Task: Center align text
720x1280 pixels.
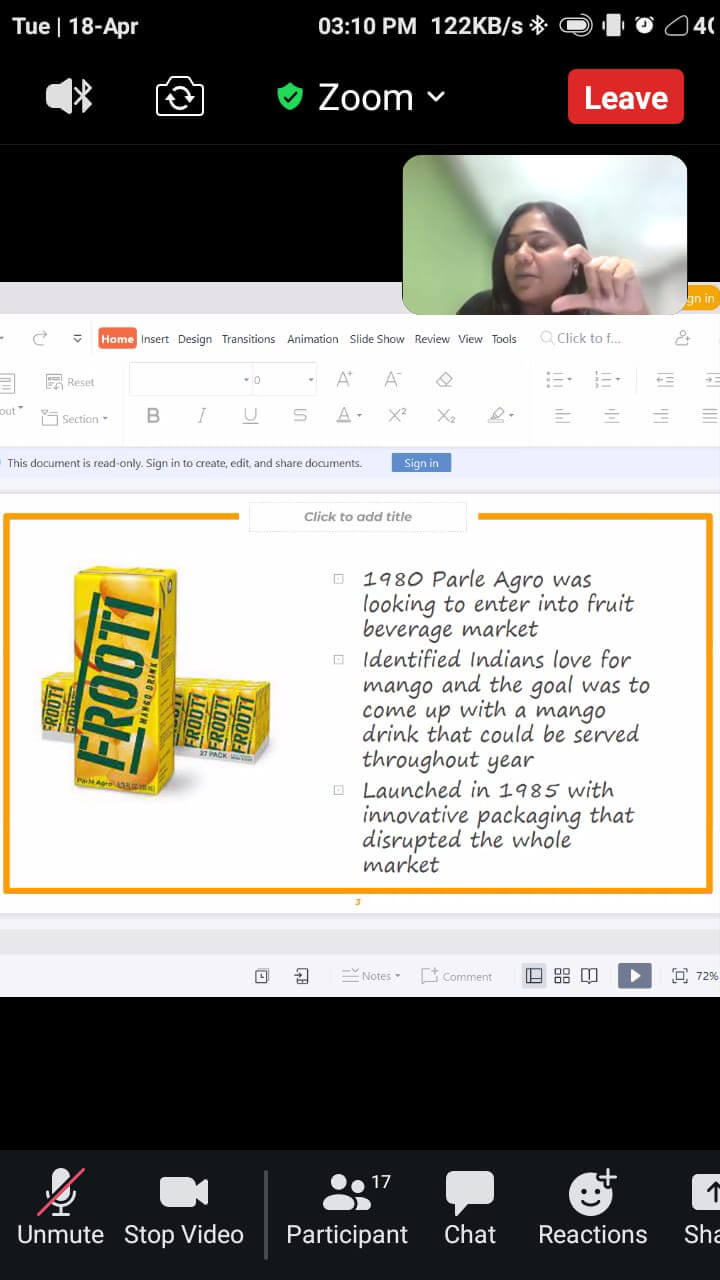Action: click(x=611, y=416)
